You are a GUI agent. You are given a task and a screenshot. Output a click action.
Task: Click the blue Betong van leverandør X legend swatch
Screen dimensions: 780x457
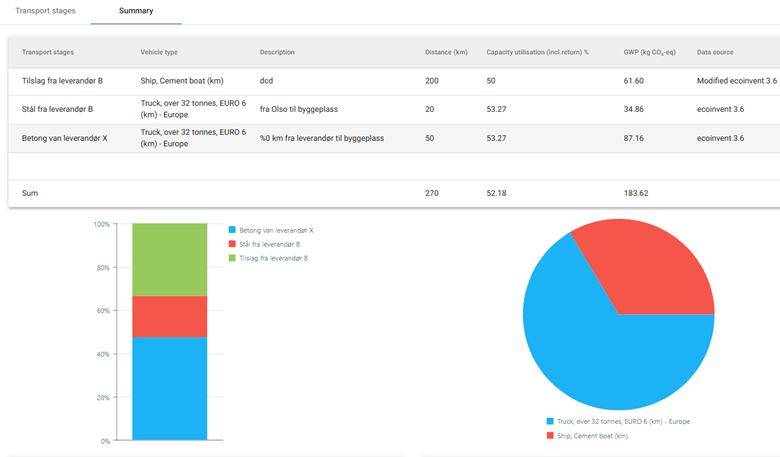point(232,230)
